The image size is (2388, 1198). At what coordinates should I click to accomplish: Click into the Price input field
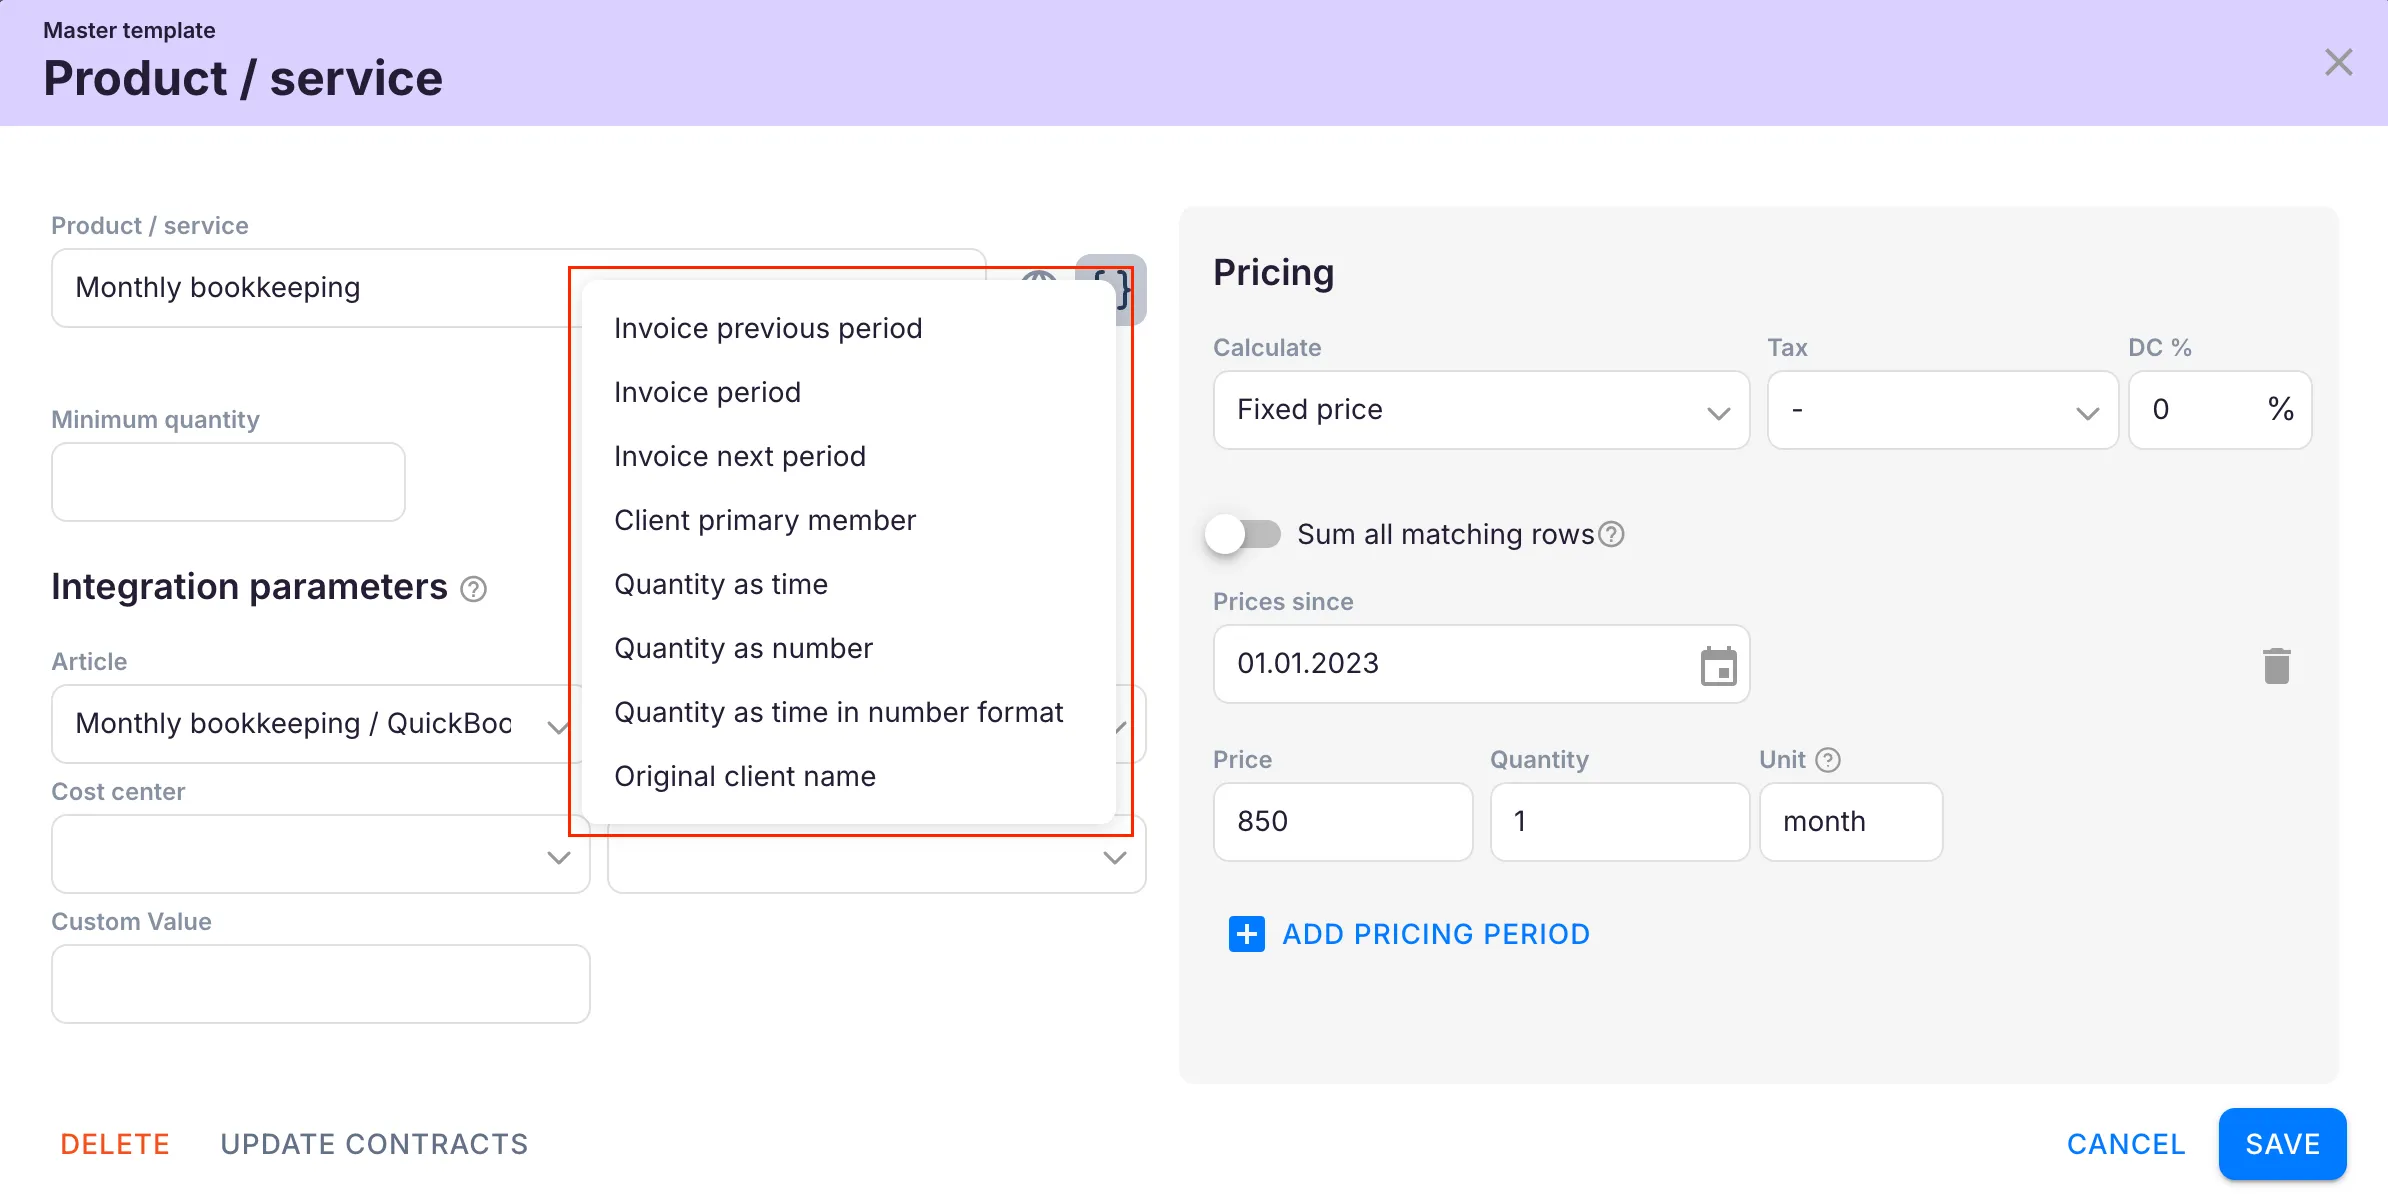click(x=1342, y=822)
